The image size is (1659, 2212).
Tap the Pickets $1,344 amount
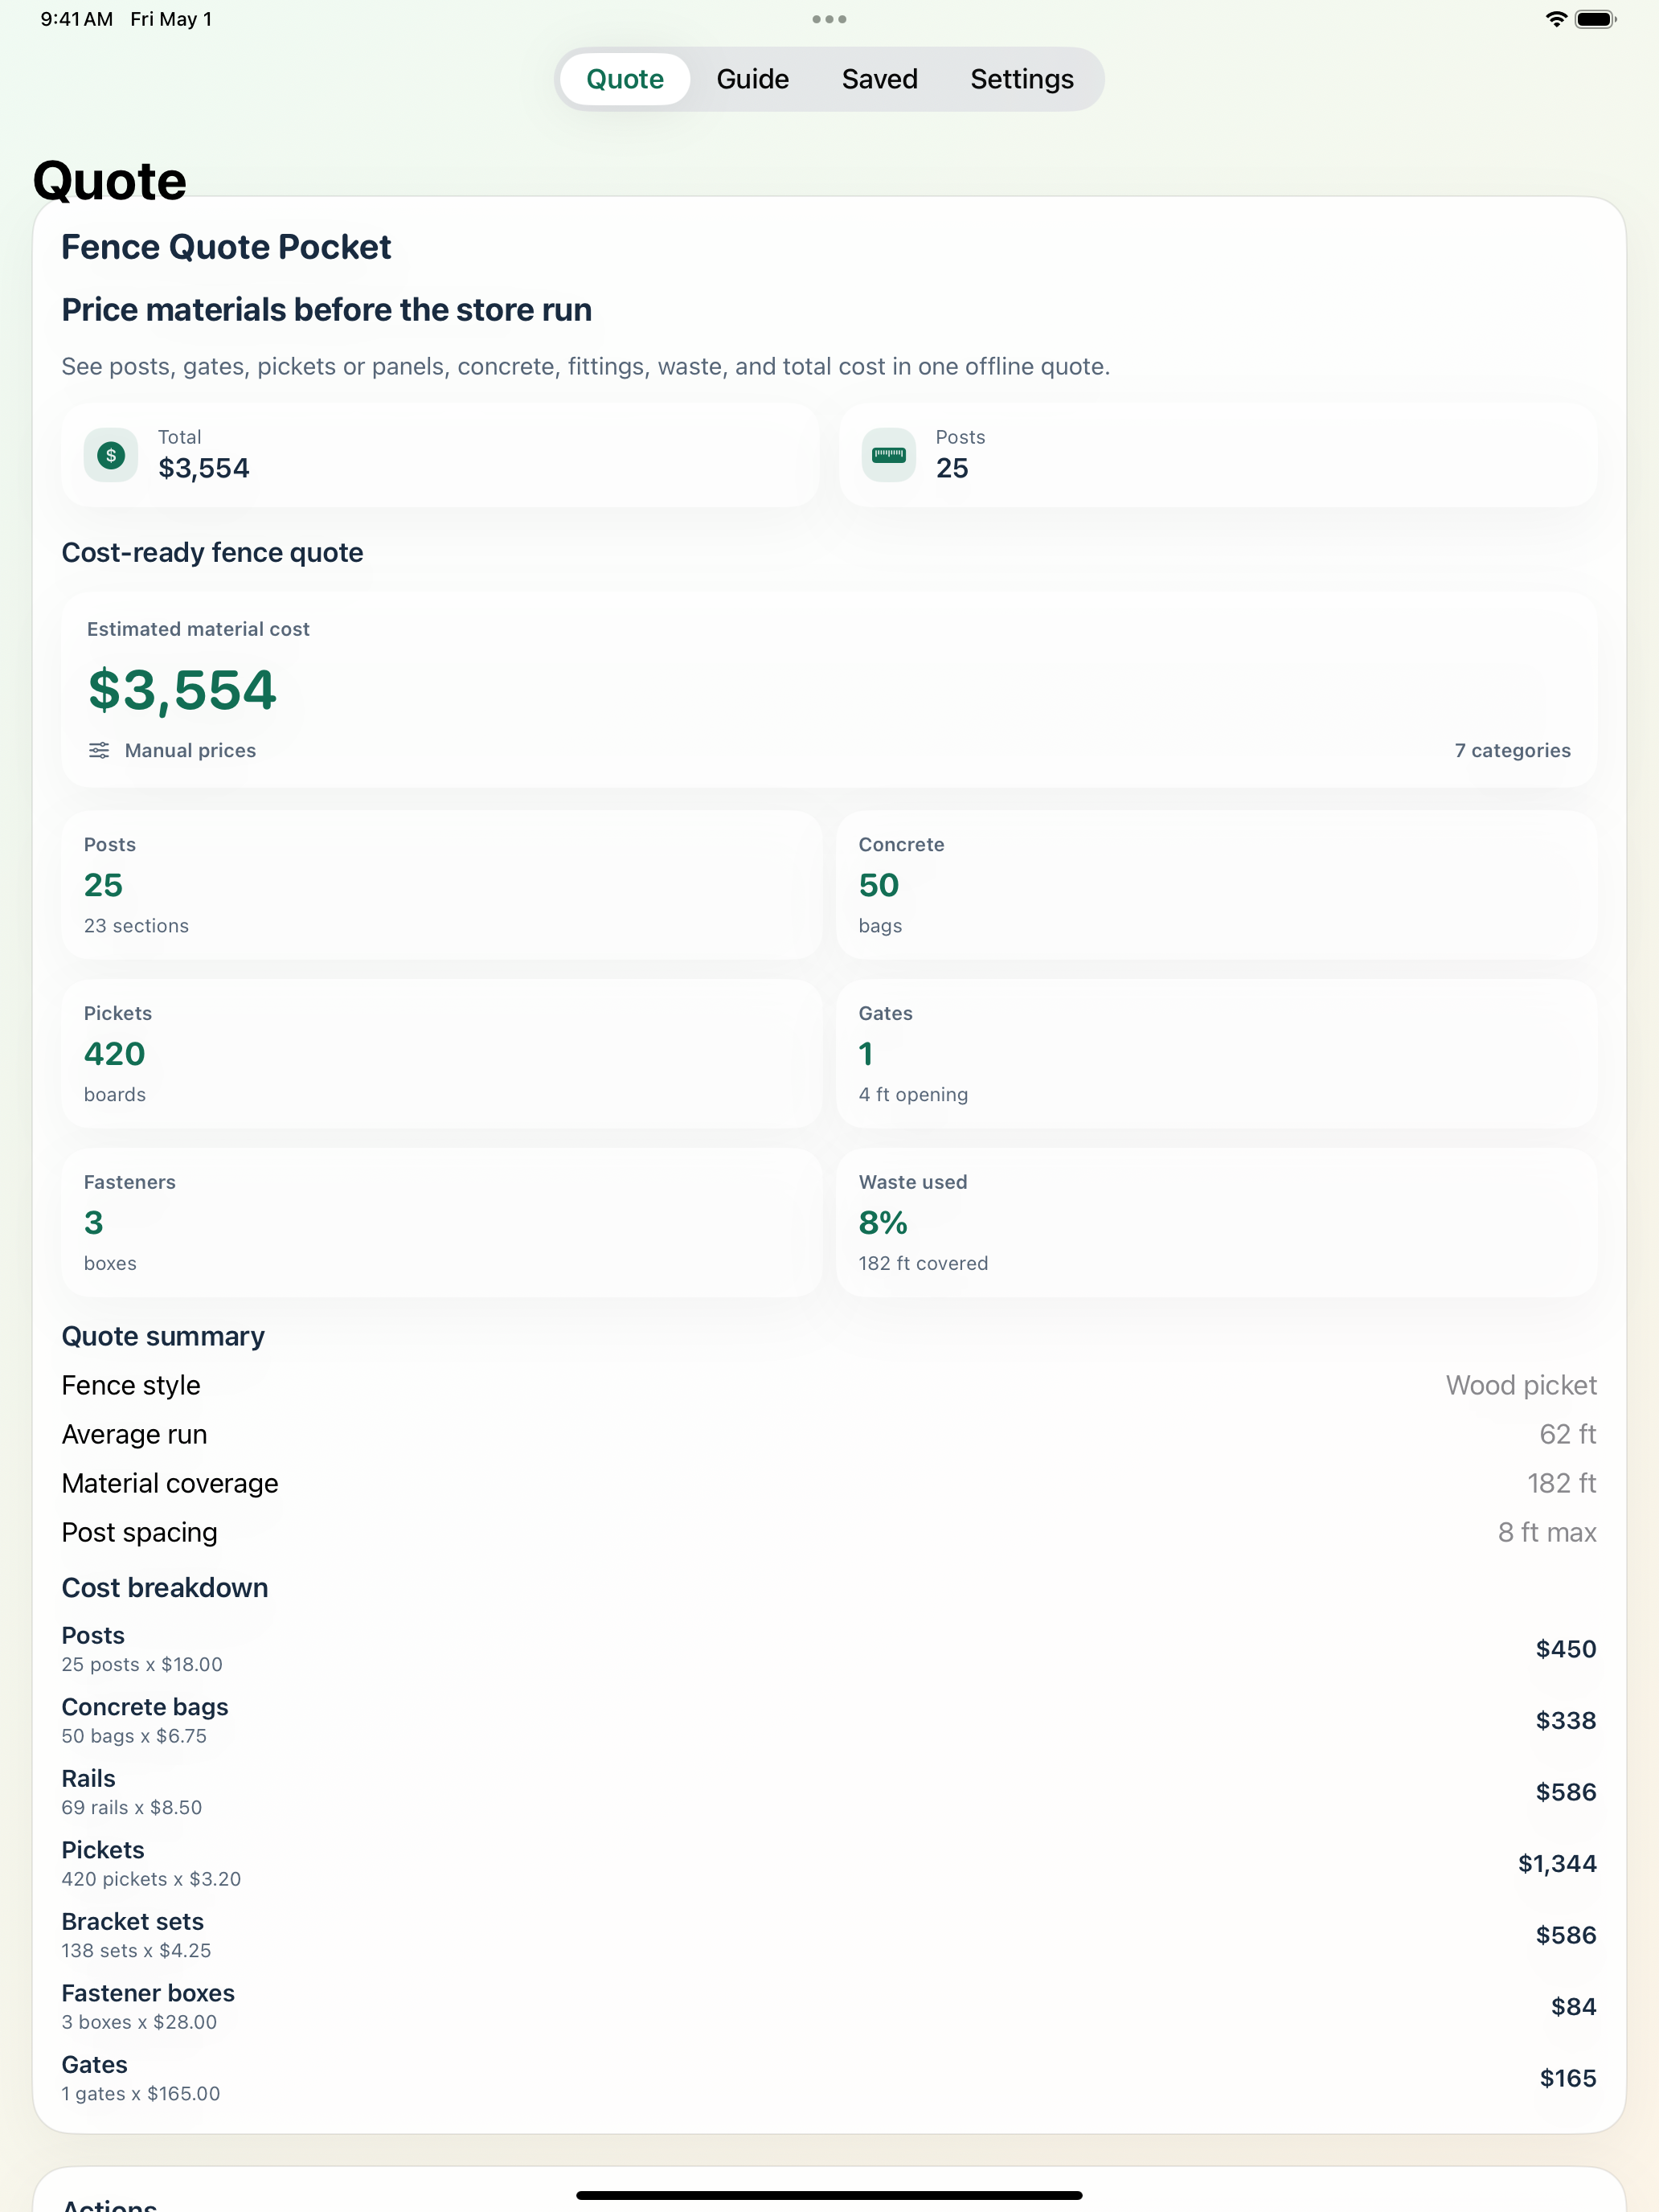(x=1556, y=1863)
